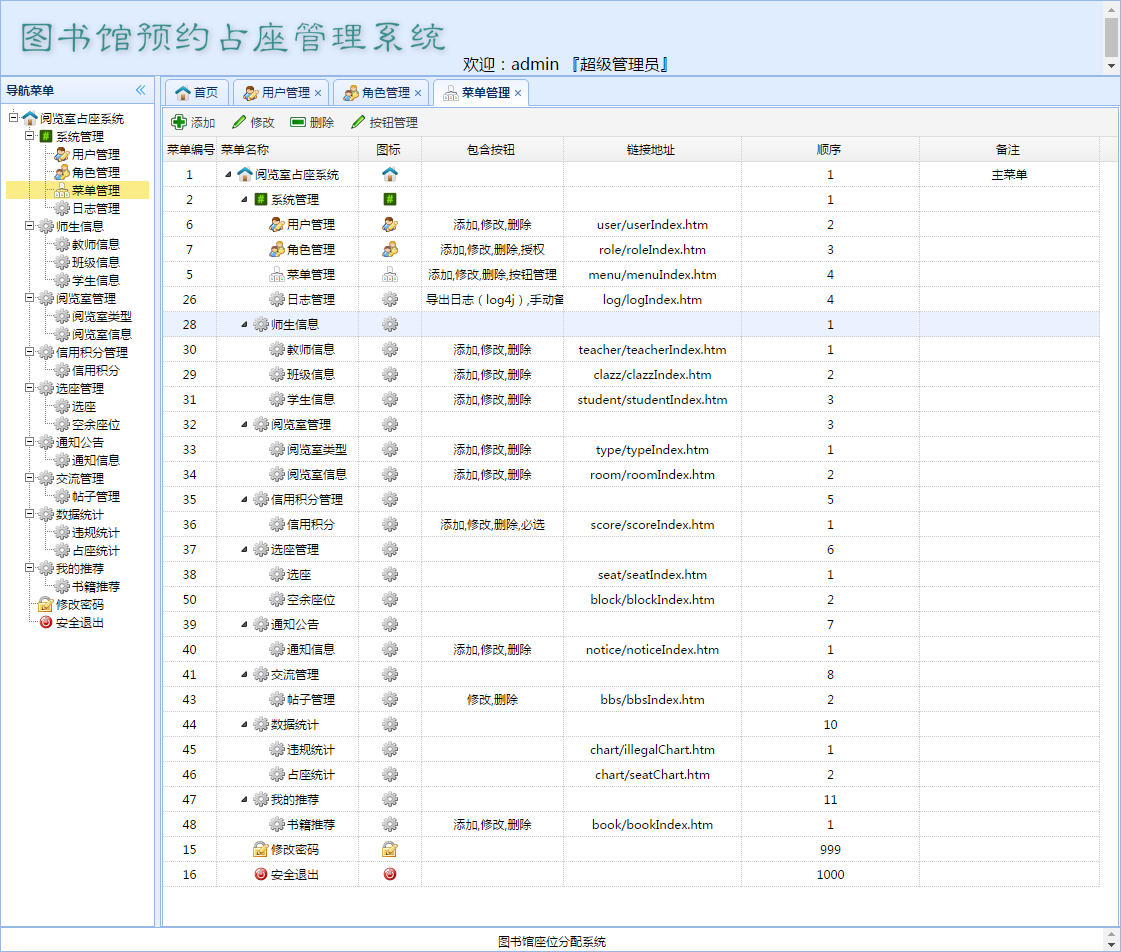Click gear icon in 通知信息 row icon column
Viewport: 1121px width, 952px height.
tap(390, 650)
